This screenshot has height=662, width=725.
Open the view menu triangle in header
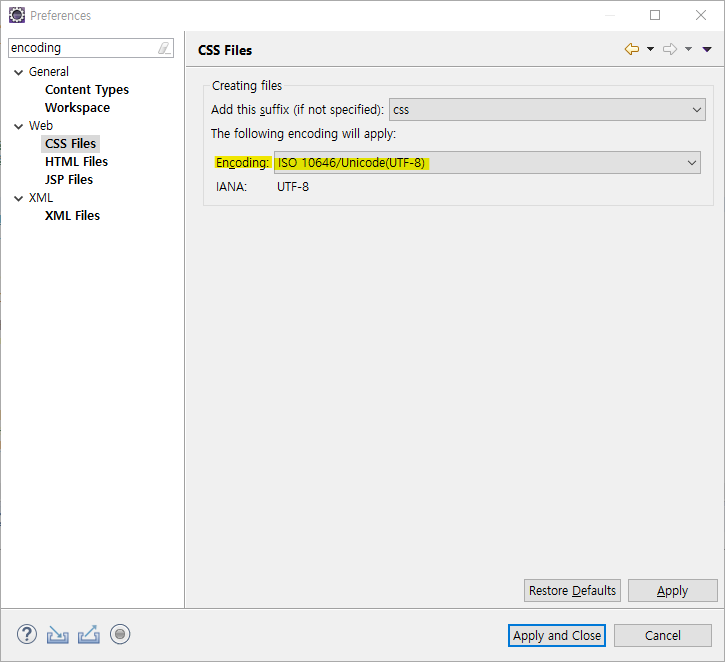707,49
